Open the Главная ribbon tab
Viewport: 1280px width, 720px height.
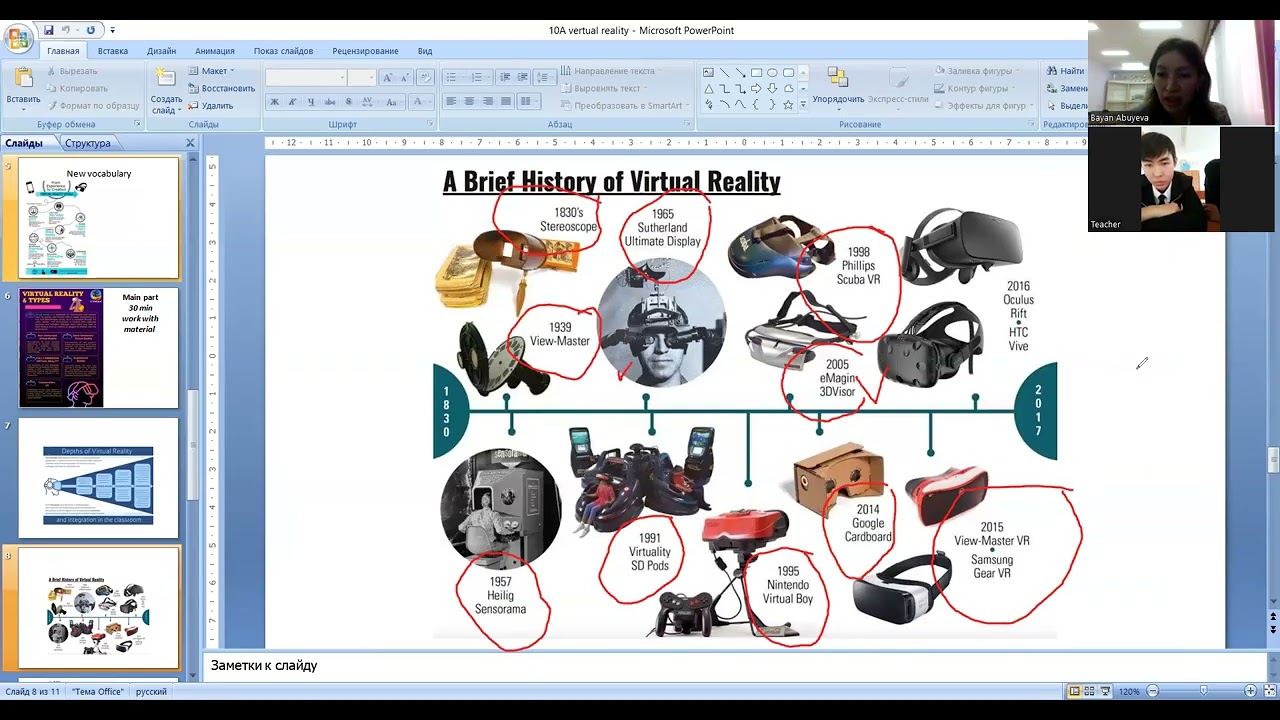point(63,51)
